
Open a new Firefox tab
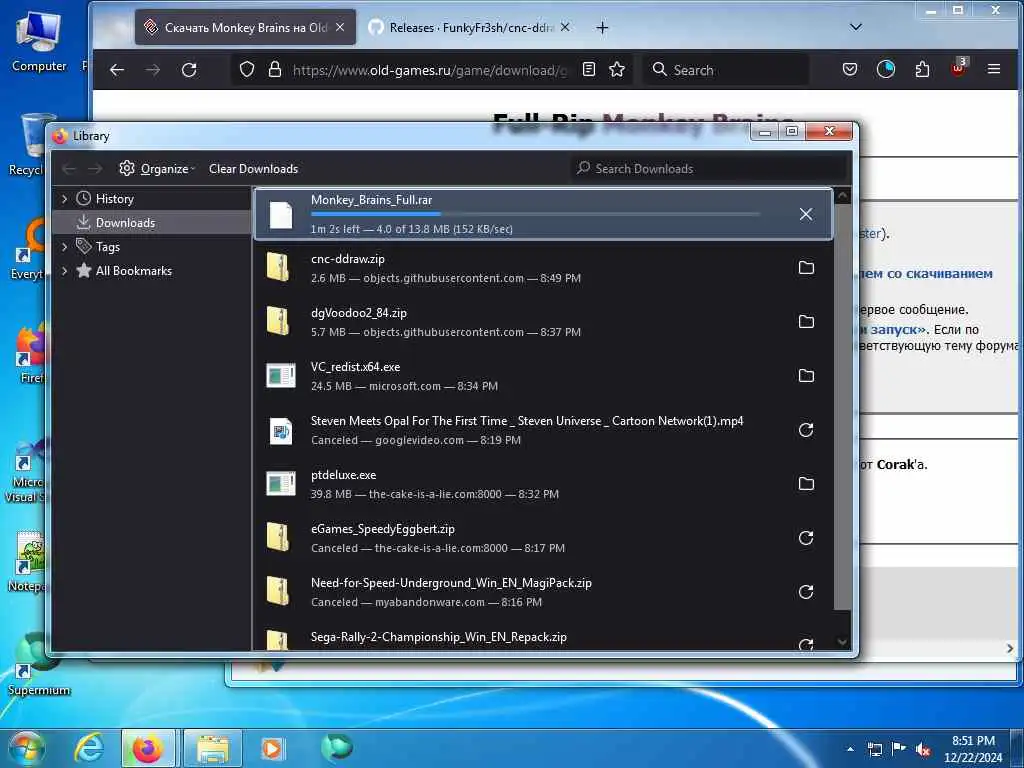click(x=602, y=27)
